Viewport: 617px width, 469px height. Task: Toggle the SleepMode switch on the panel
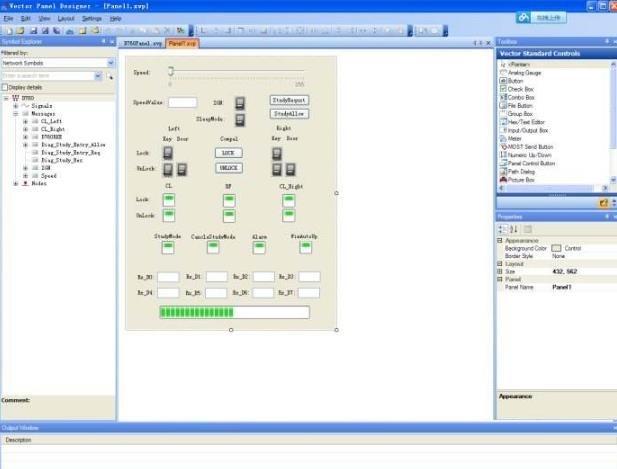240,120
